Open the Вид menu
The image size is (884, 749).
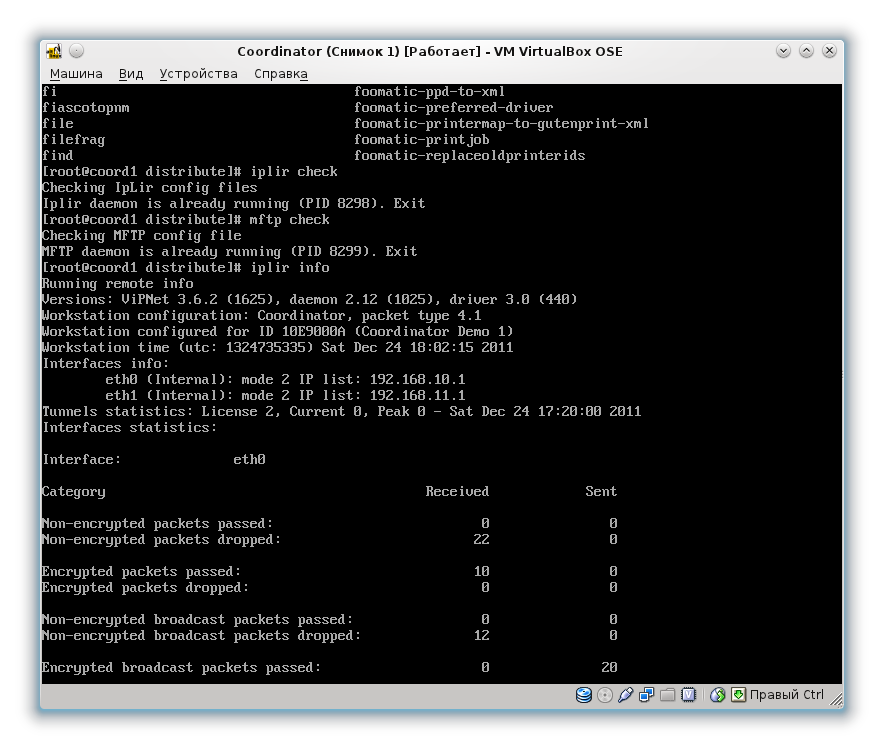[131, 74]
